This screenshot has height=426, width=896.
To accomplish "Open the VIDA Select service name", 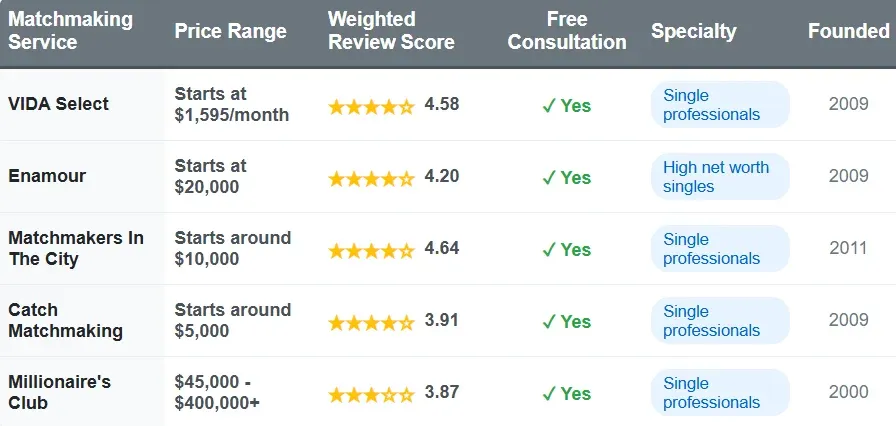I will [58, 104].
